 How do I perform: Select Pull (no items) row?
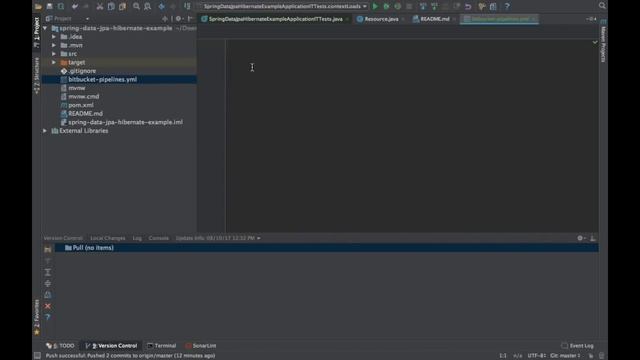point(327,248)
